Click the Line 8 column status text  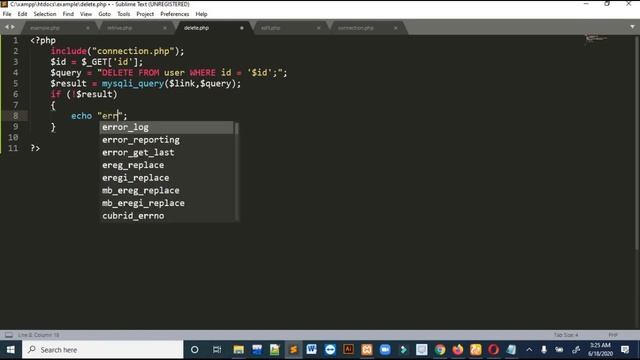tap(38, 335)
